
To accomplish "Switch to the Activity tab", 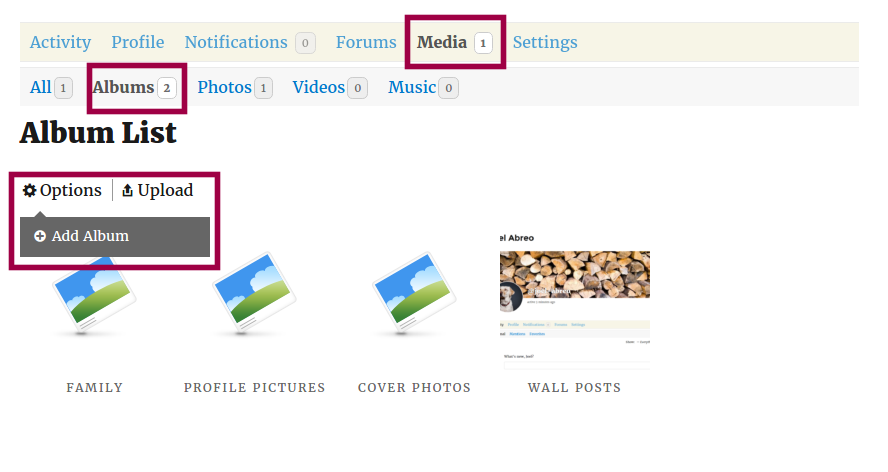I will [60, 42].
